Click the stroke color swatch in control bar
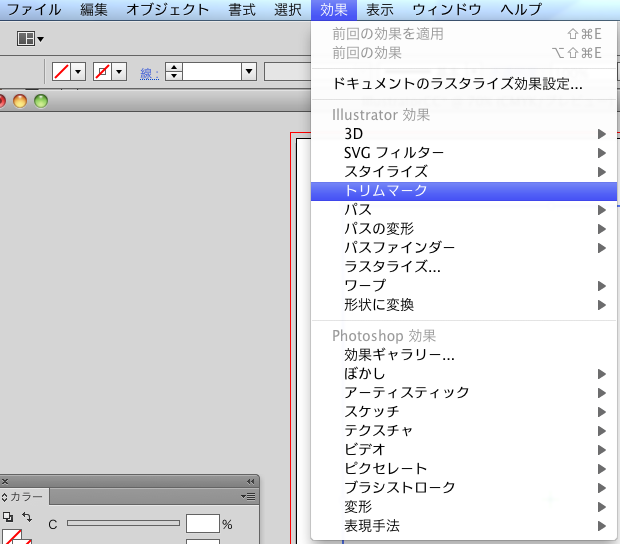 [x=102, y=72]
